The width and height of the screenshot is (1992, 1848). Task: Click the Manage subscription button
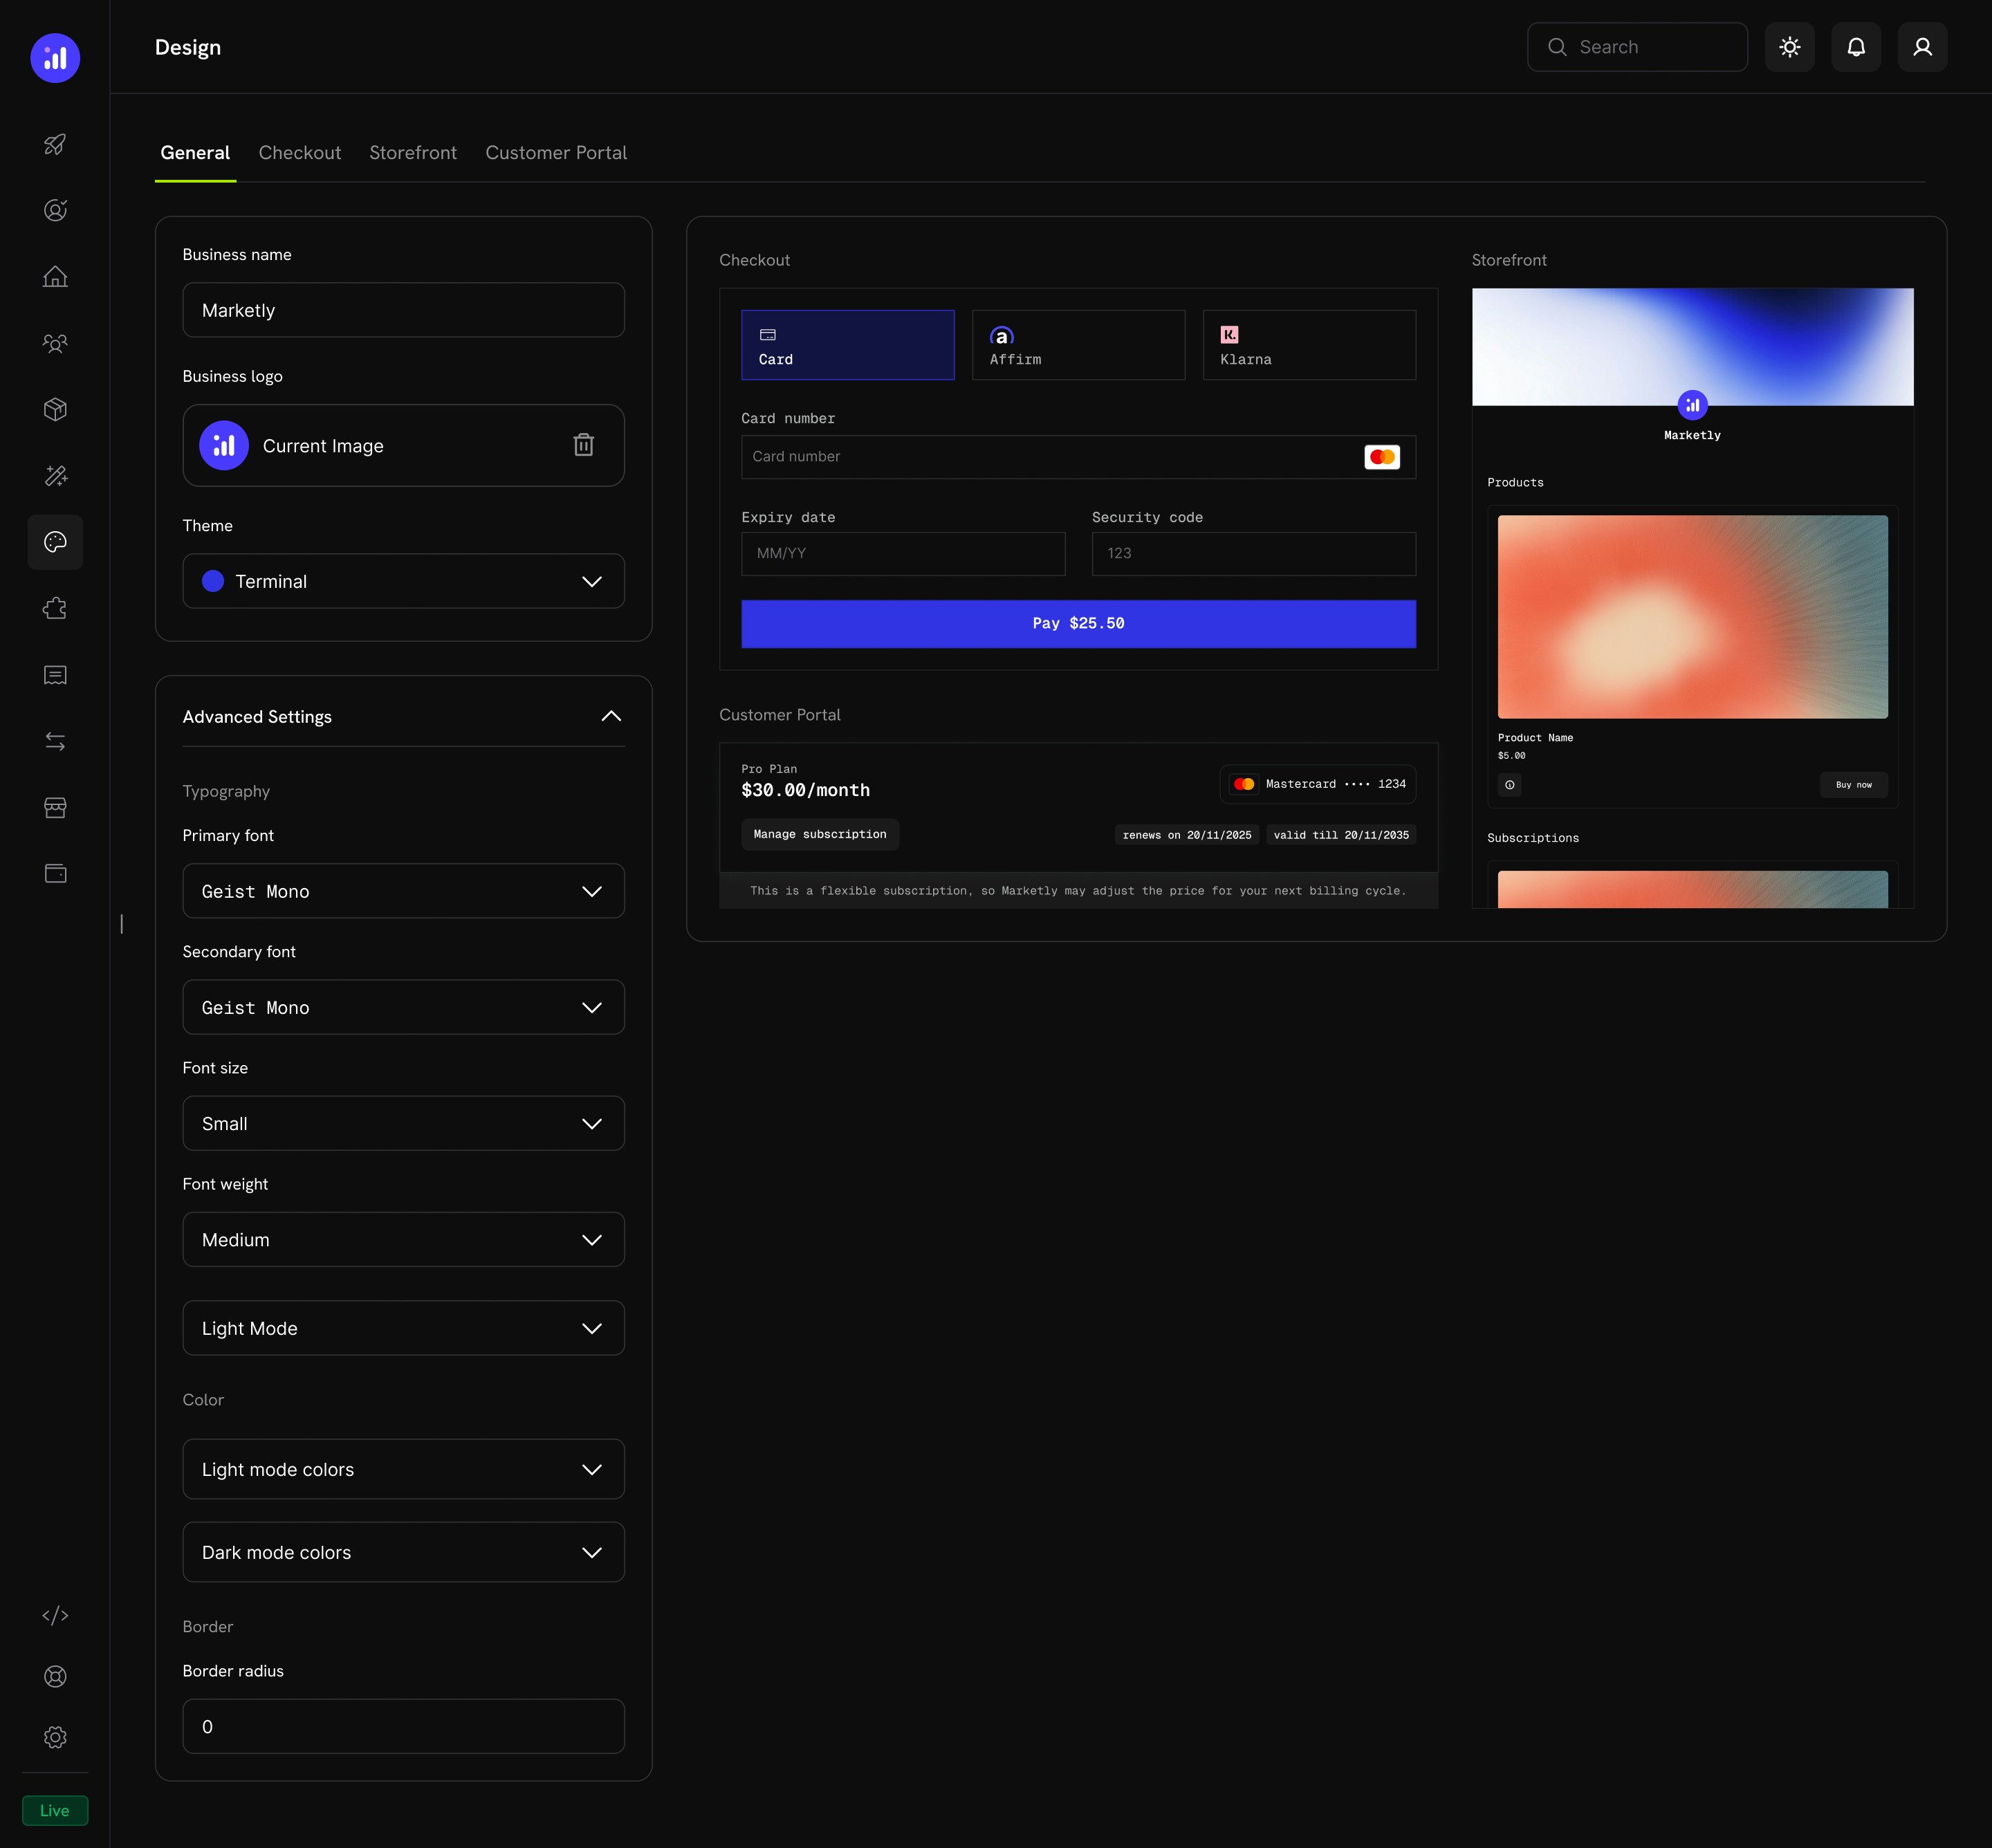coord(819,834)
